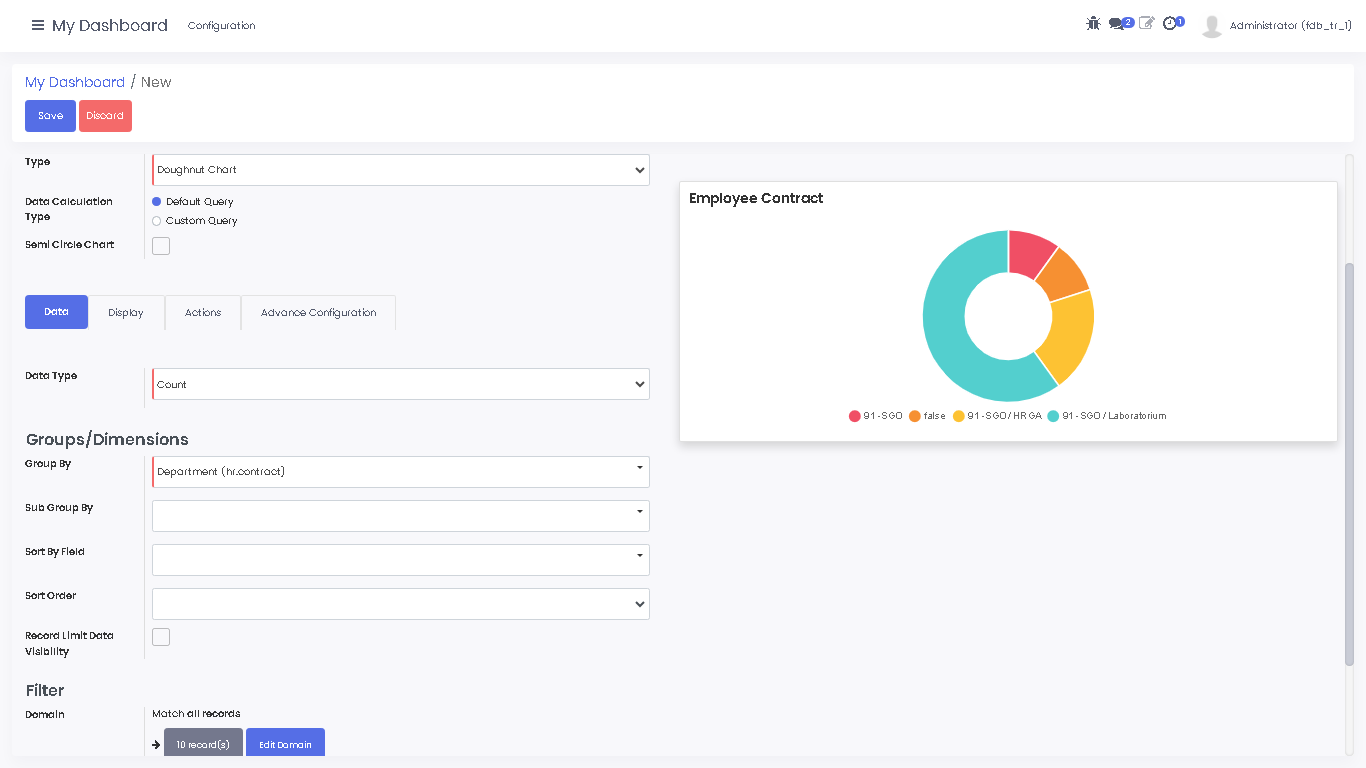
Task: Open the debug bug icon menu
Action: (1093, 23)
